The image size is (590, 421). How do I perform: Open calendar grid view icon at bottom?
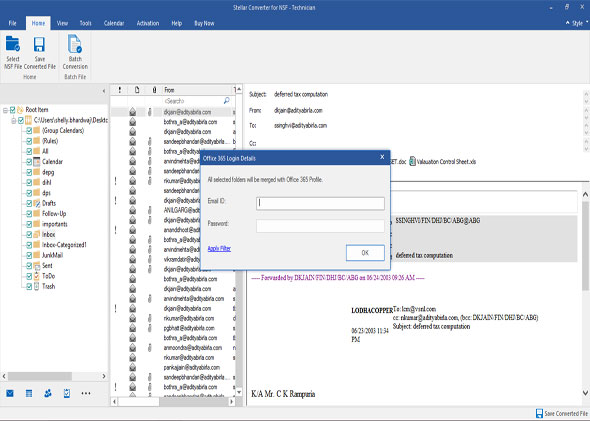click(x=29, y=394)
